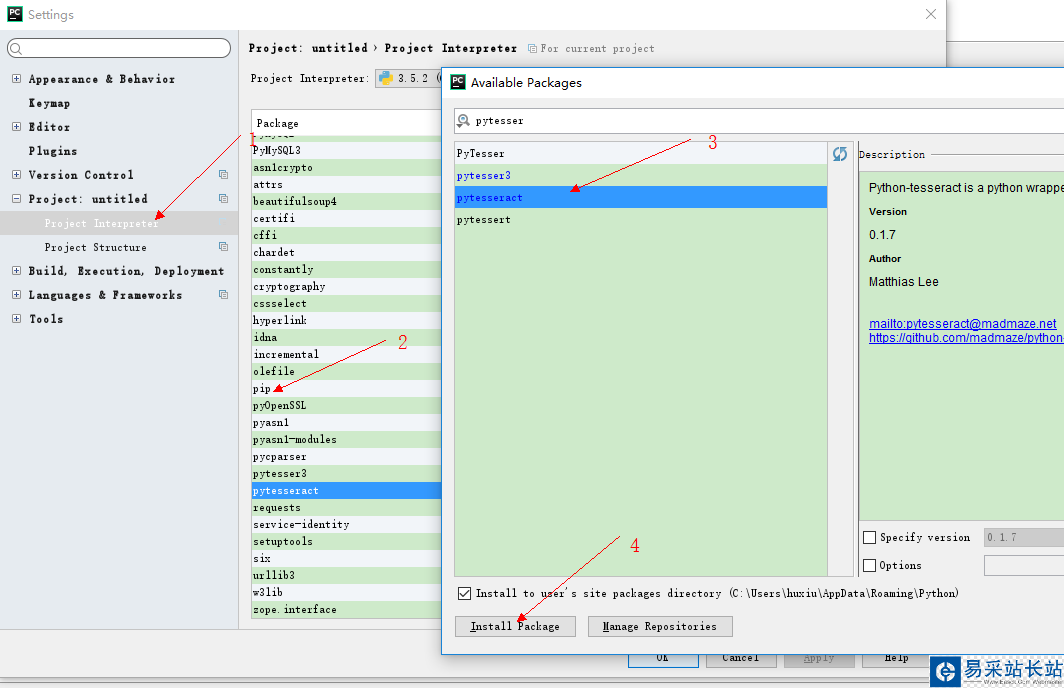The width and height of the screenshot is (1064, 688).
Task: Select pytesseract in available packages list
Action: click(x=641, y=197)
